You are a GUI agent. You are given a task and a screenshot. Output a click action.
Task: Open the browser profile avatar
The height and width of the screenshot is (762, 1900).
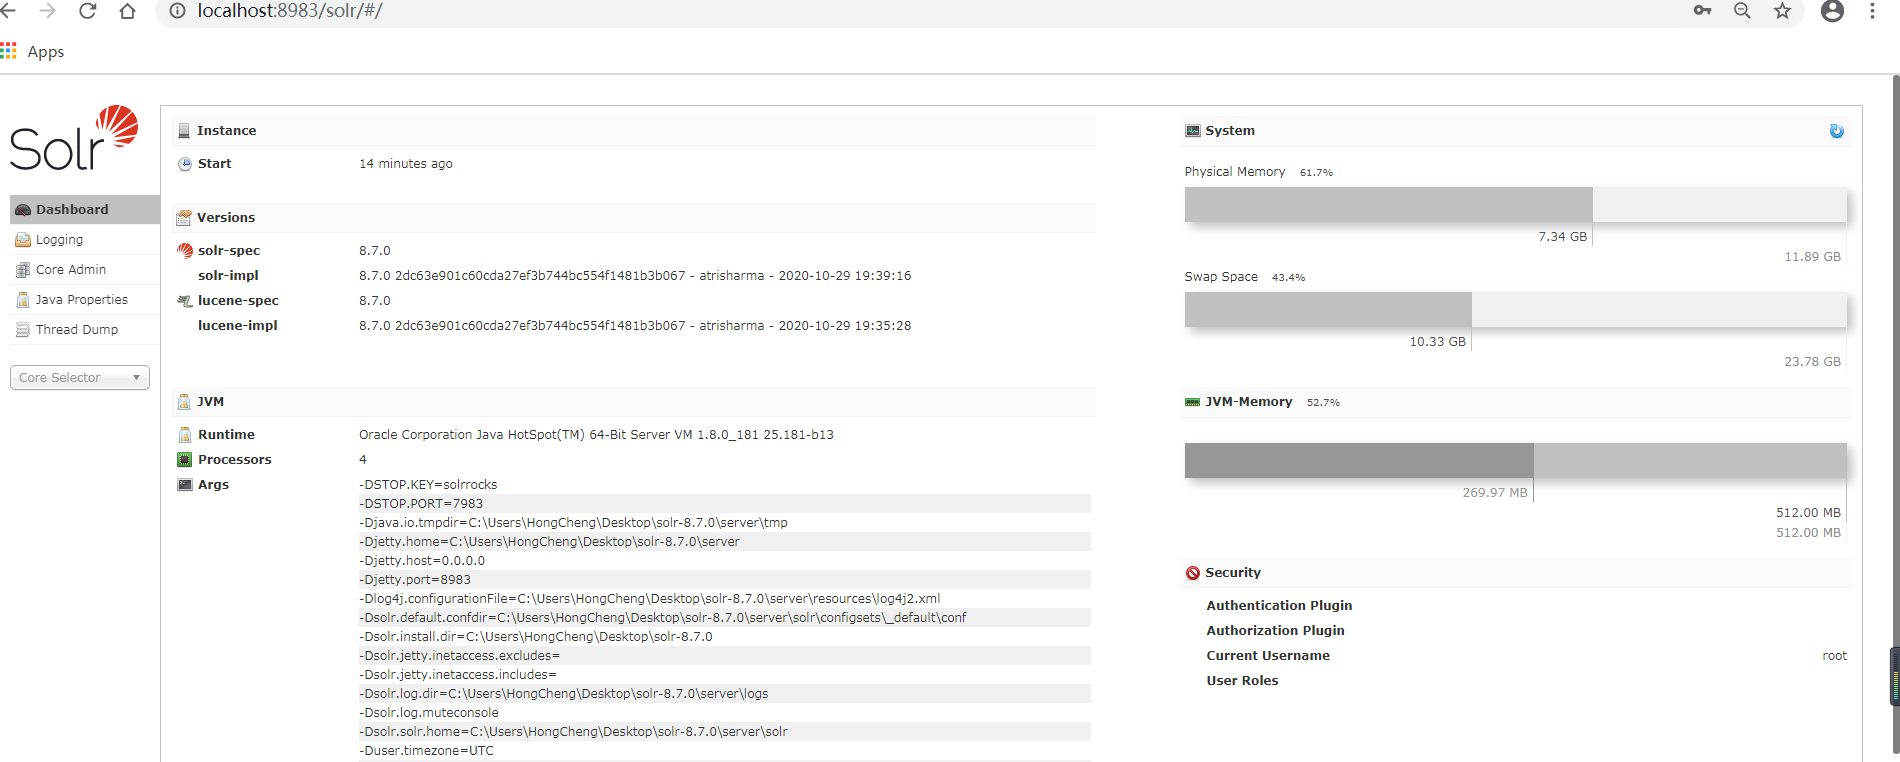click(x=1832, y=11)
